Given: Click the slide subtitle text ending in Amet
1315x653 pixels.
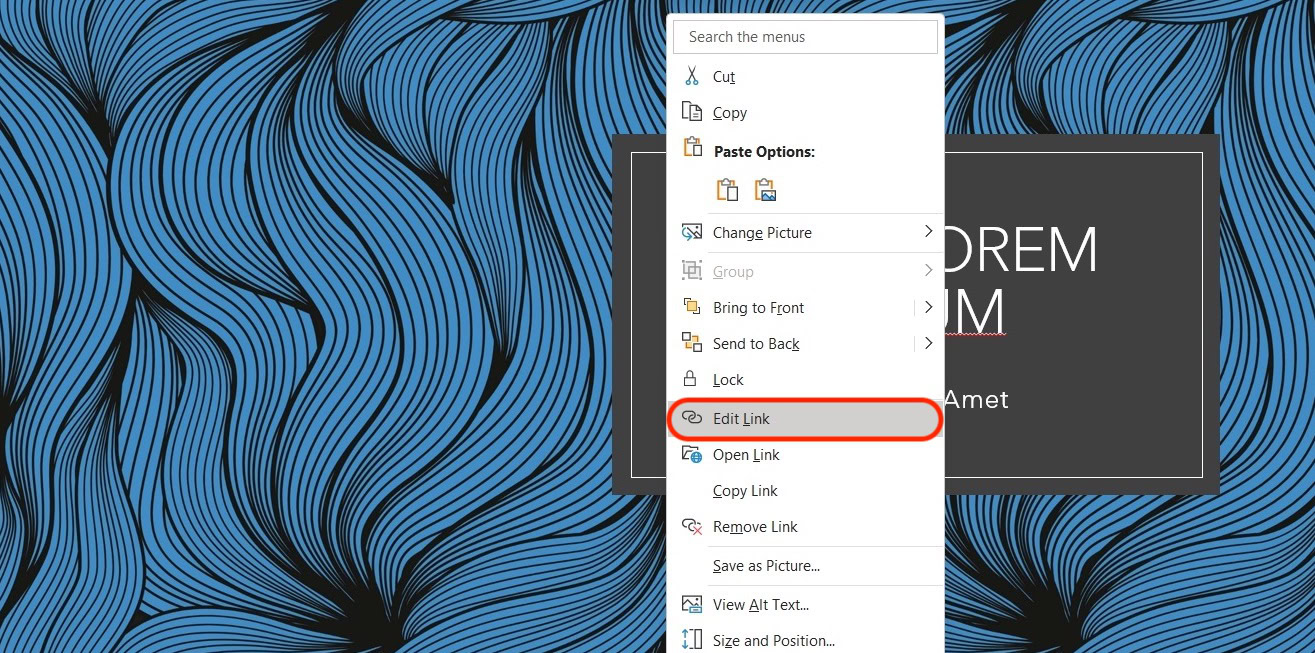Looking at the screenshot, I should [x=976, y=401].
